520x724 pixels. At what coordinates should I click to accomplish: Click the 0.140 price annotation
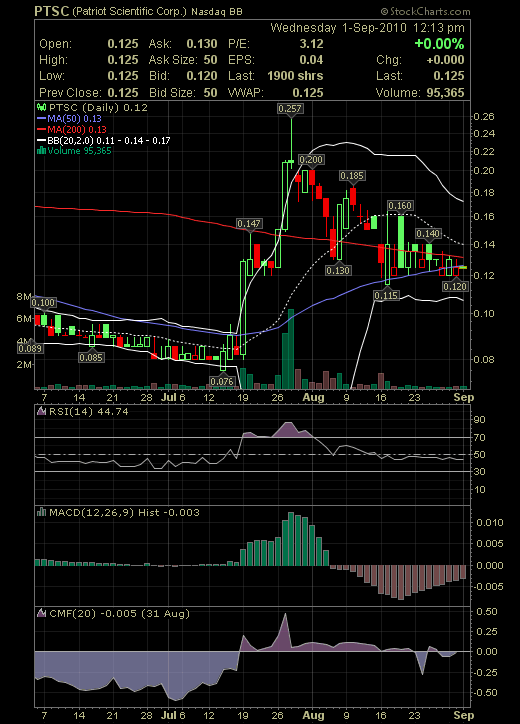pyautogui.click(x=428, y=234)
